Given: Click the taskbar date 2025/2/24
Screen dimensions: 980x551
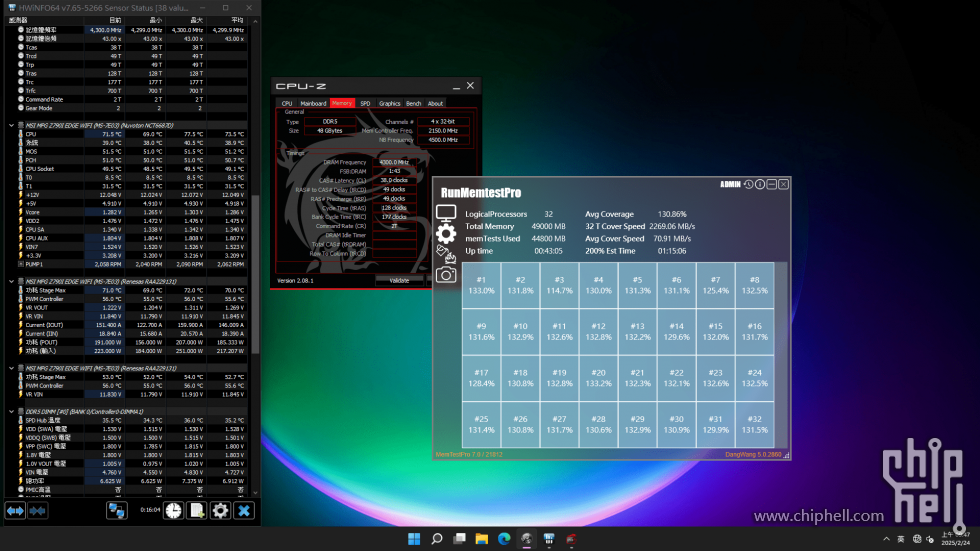Looking at the screenshot, I should pos(956,543).
